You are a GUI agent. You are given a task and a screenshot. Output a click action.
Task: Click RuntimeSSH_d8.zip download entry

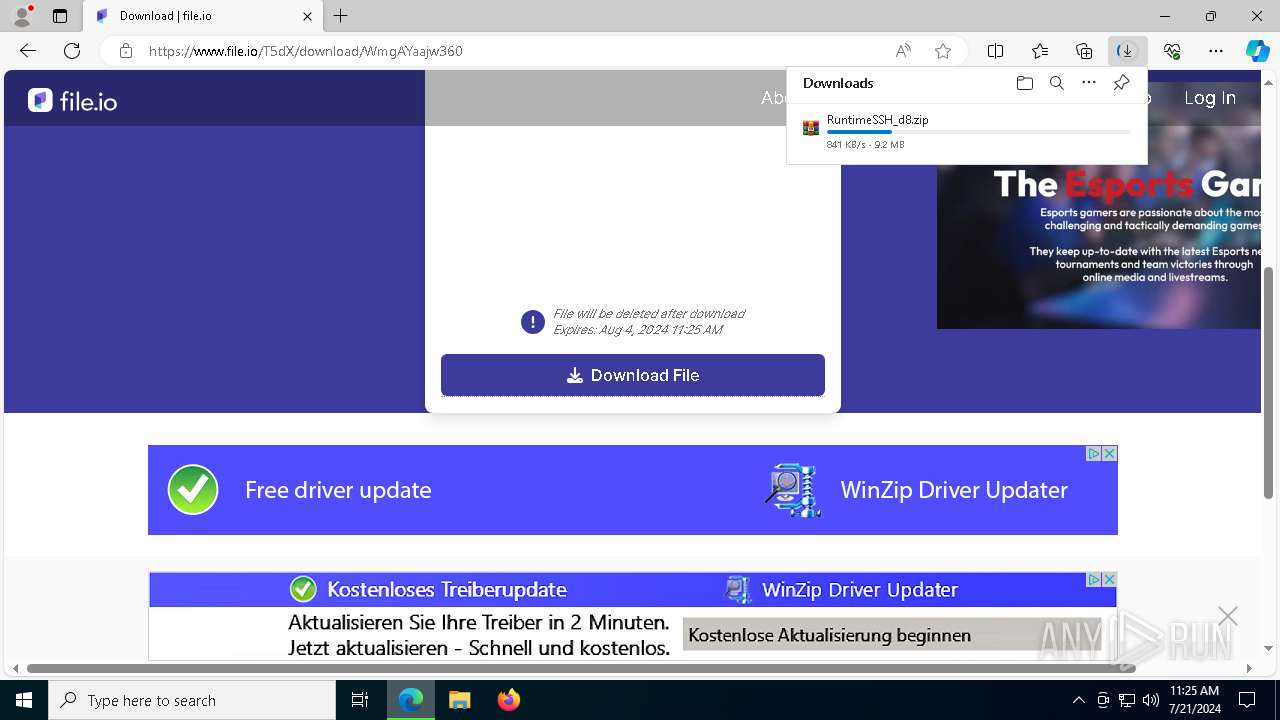pyautogui.click(x=966, y=131)
